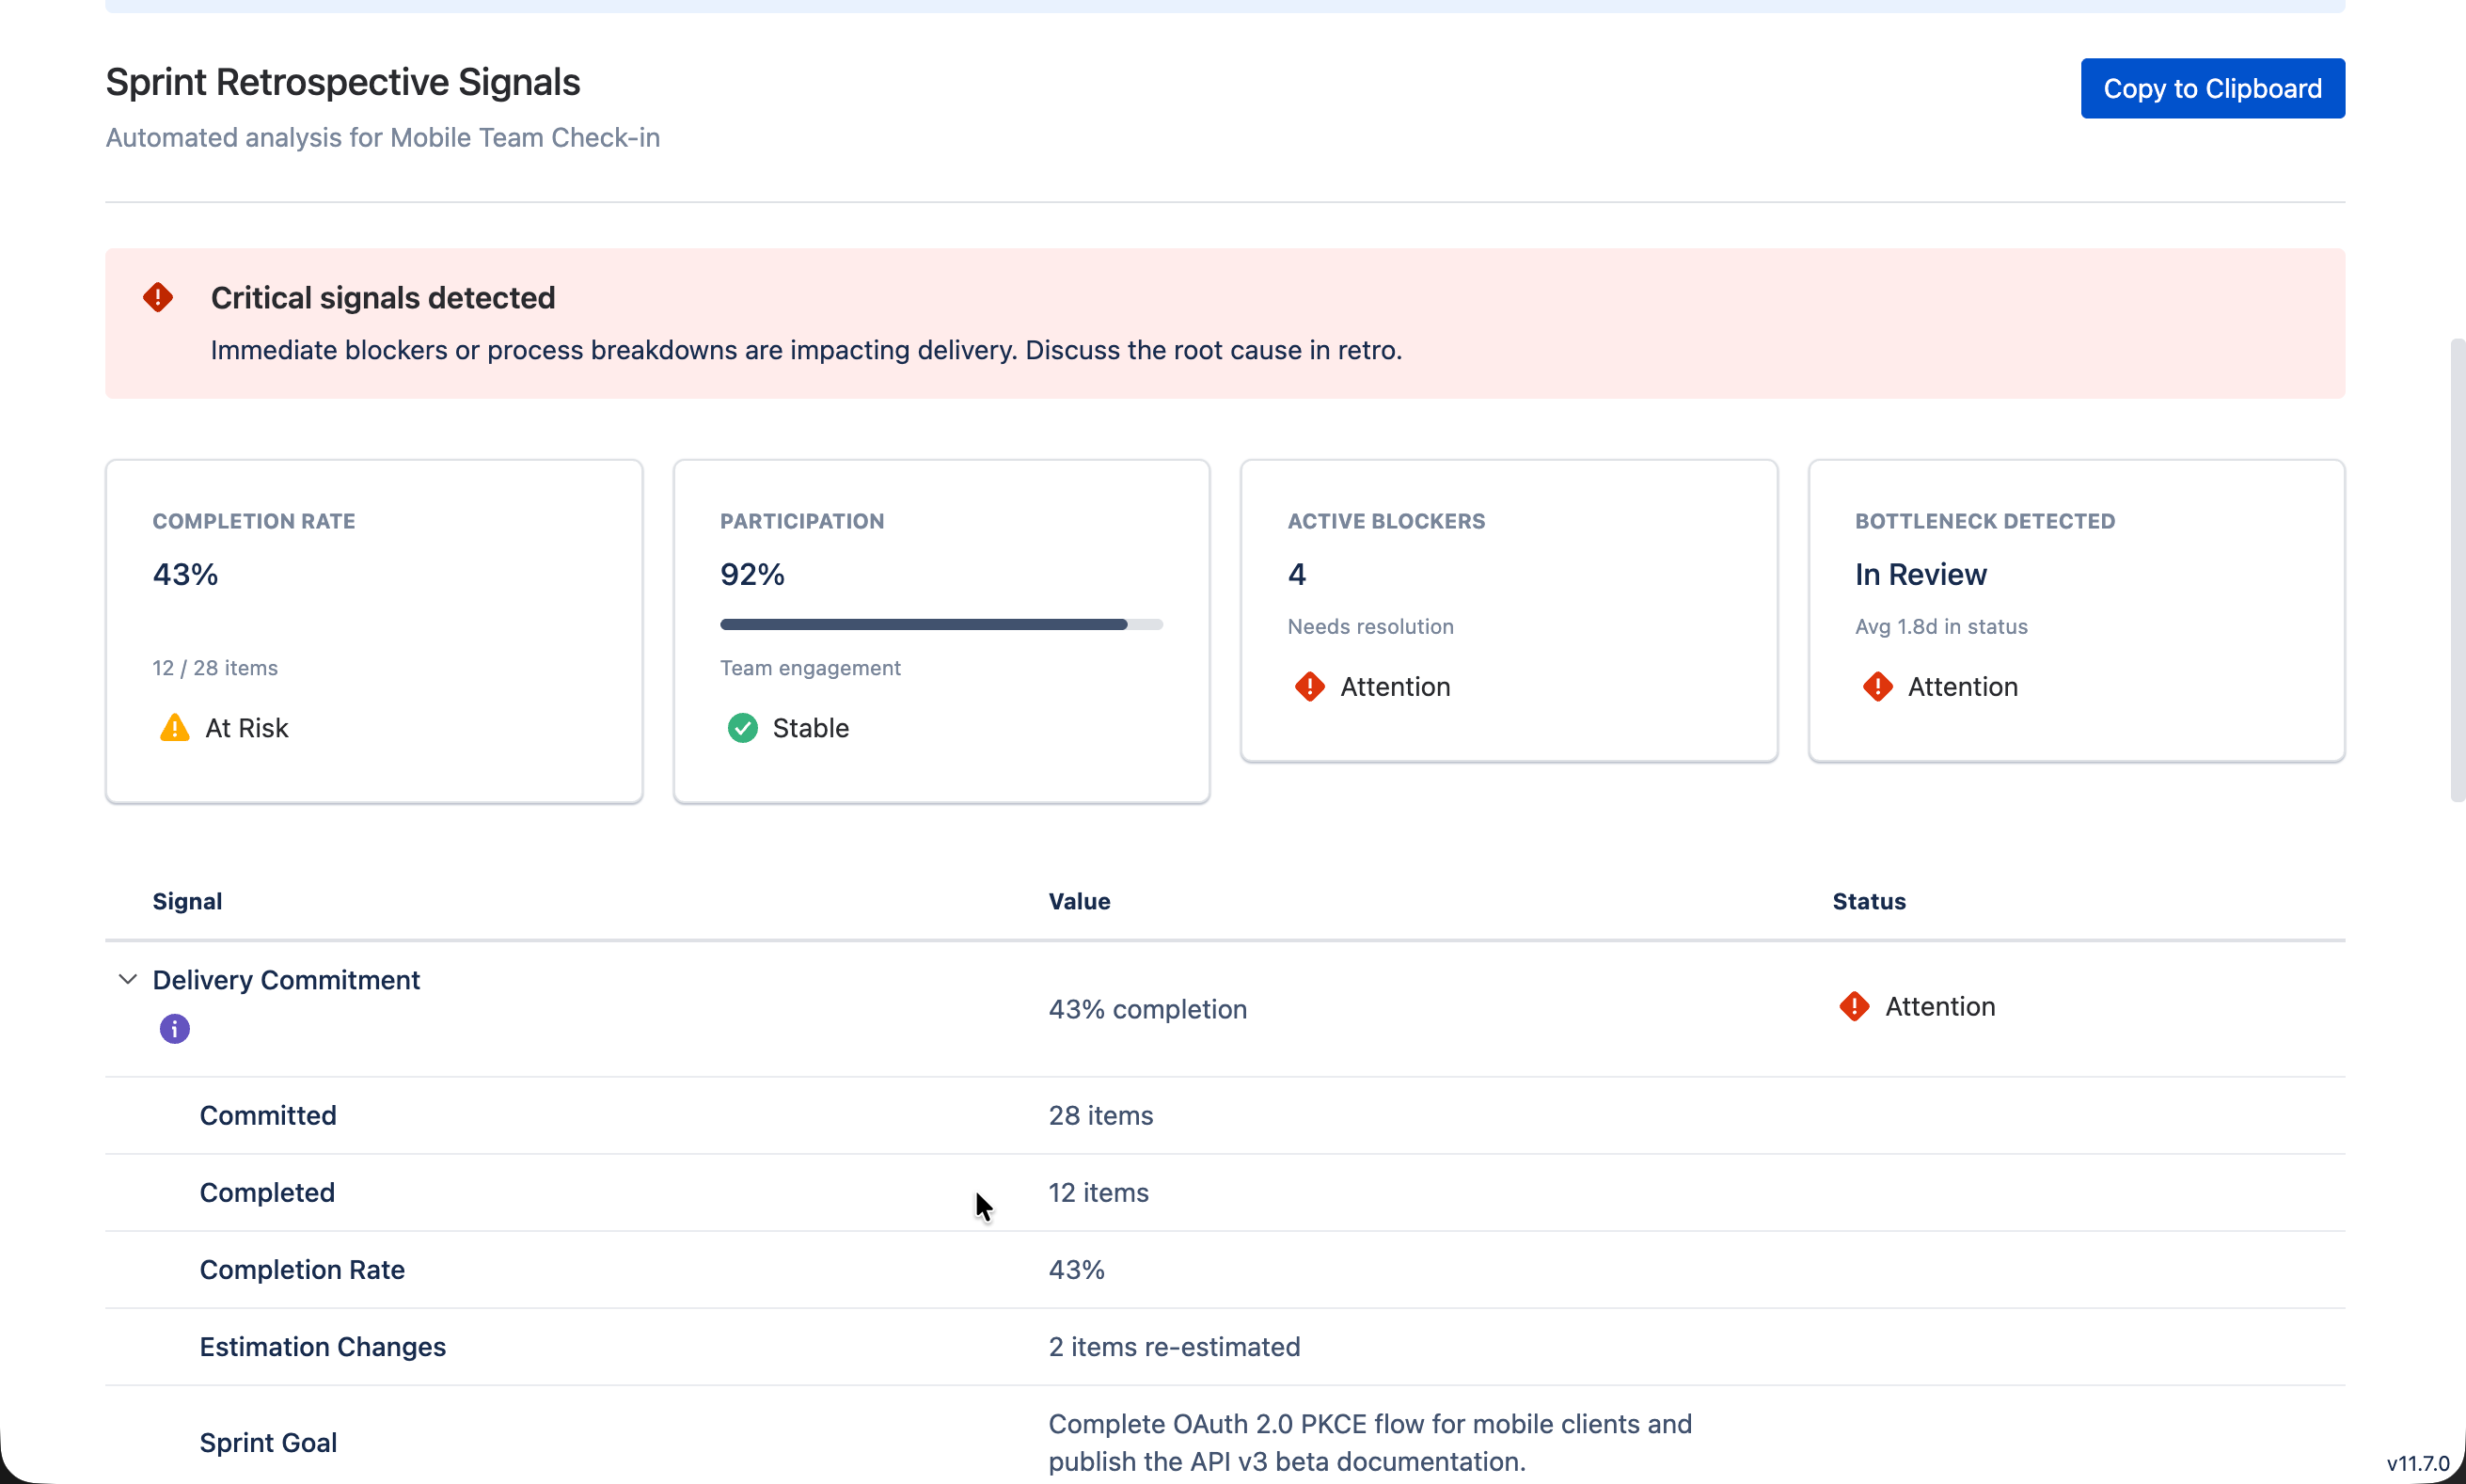This screenshot has width=2466, height=1484.
Task: Click the Copy to Clipboard button
Action: [2212, 88]
